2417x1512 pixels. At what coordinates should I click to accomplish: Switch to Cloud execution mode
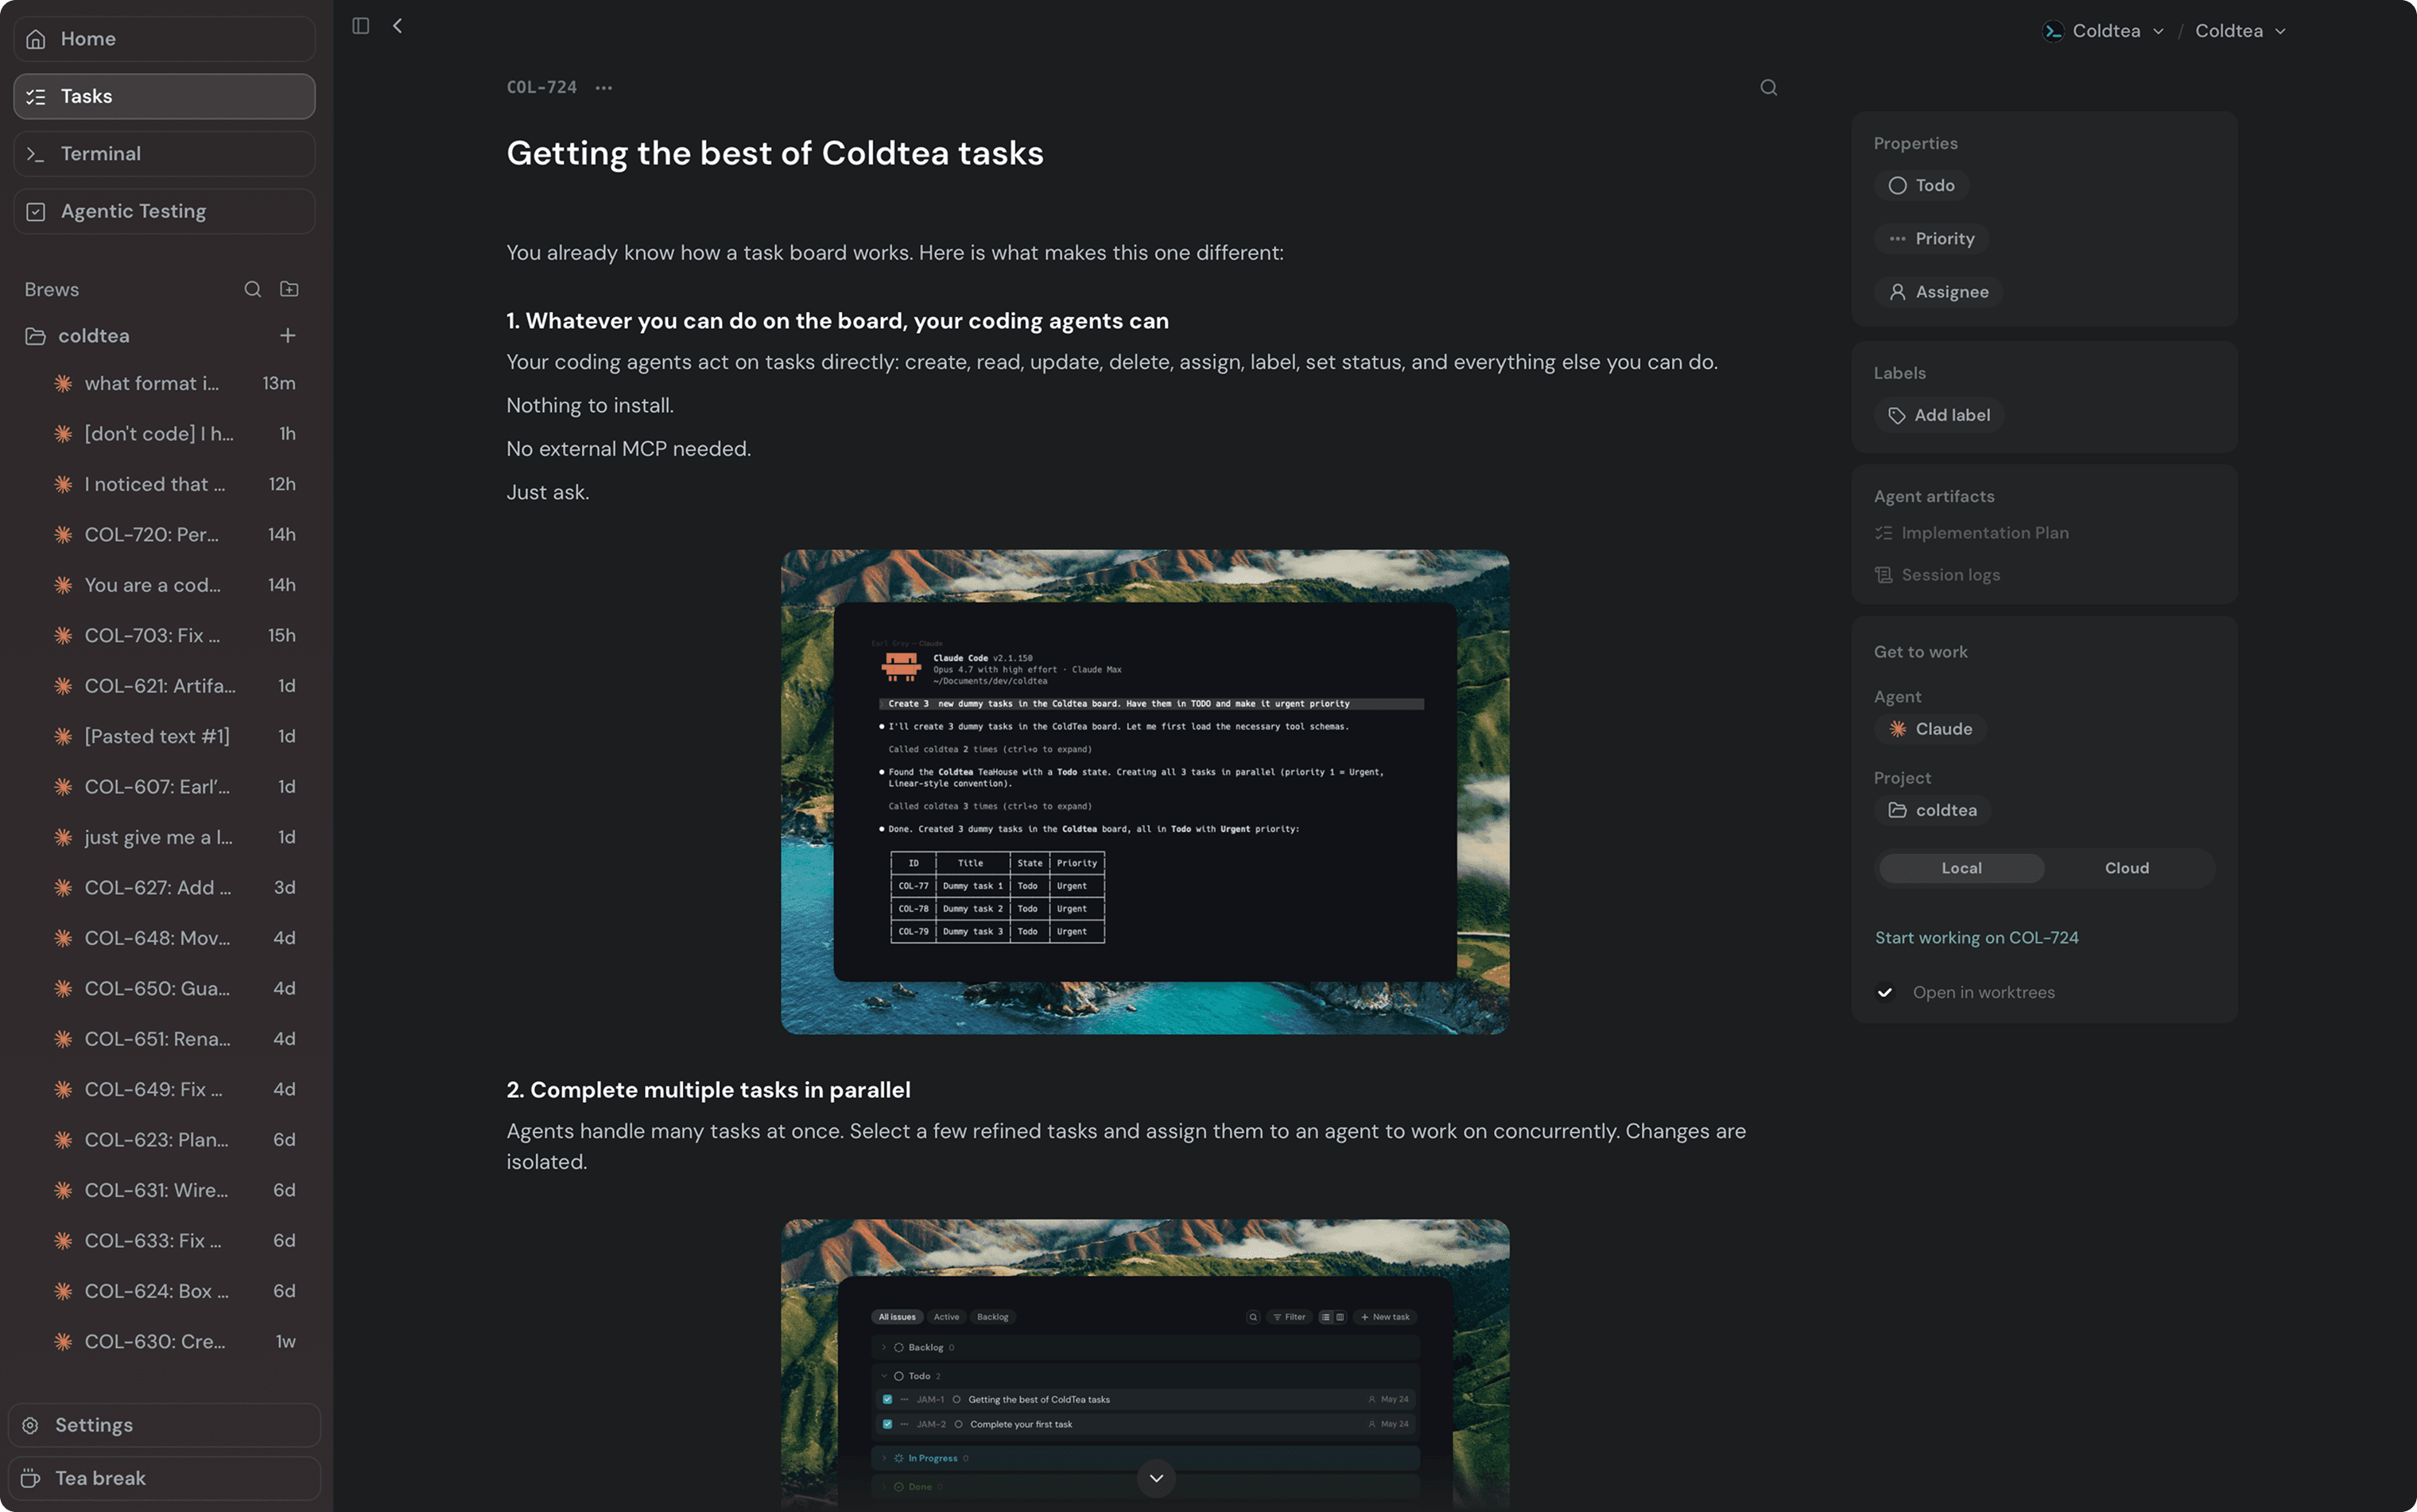coord(2126,868)
